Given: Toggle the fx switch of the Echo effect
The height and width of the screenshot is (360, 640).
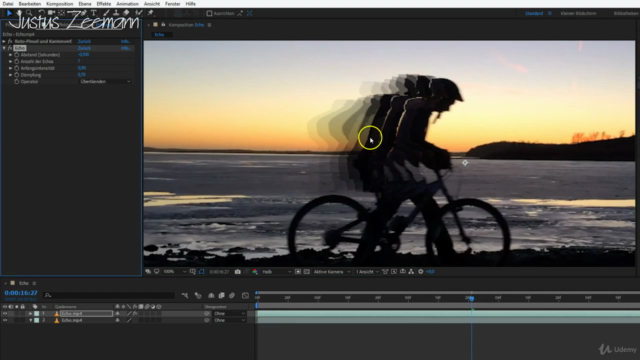Looking at the screenshot, I should (10, 48).
